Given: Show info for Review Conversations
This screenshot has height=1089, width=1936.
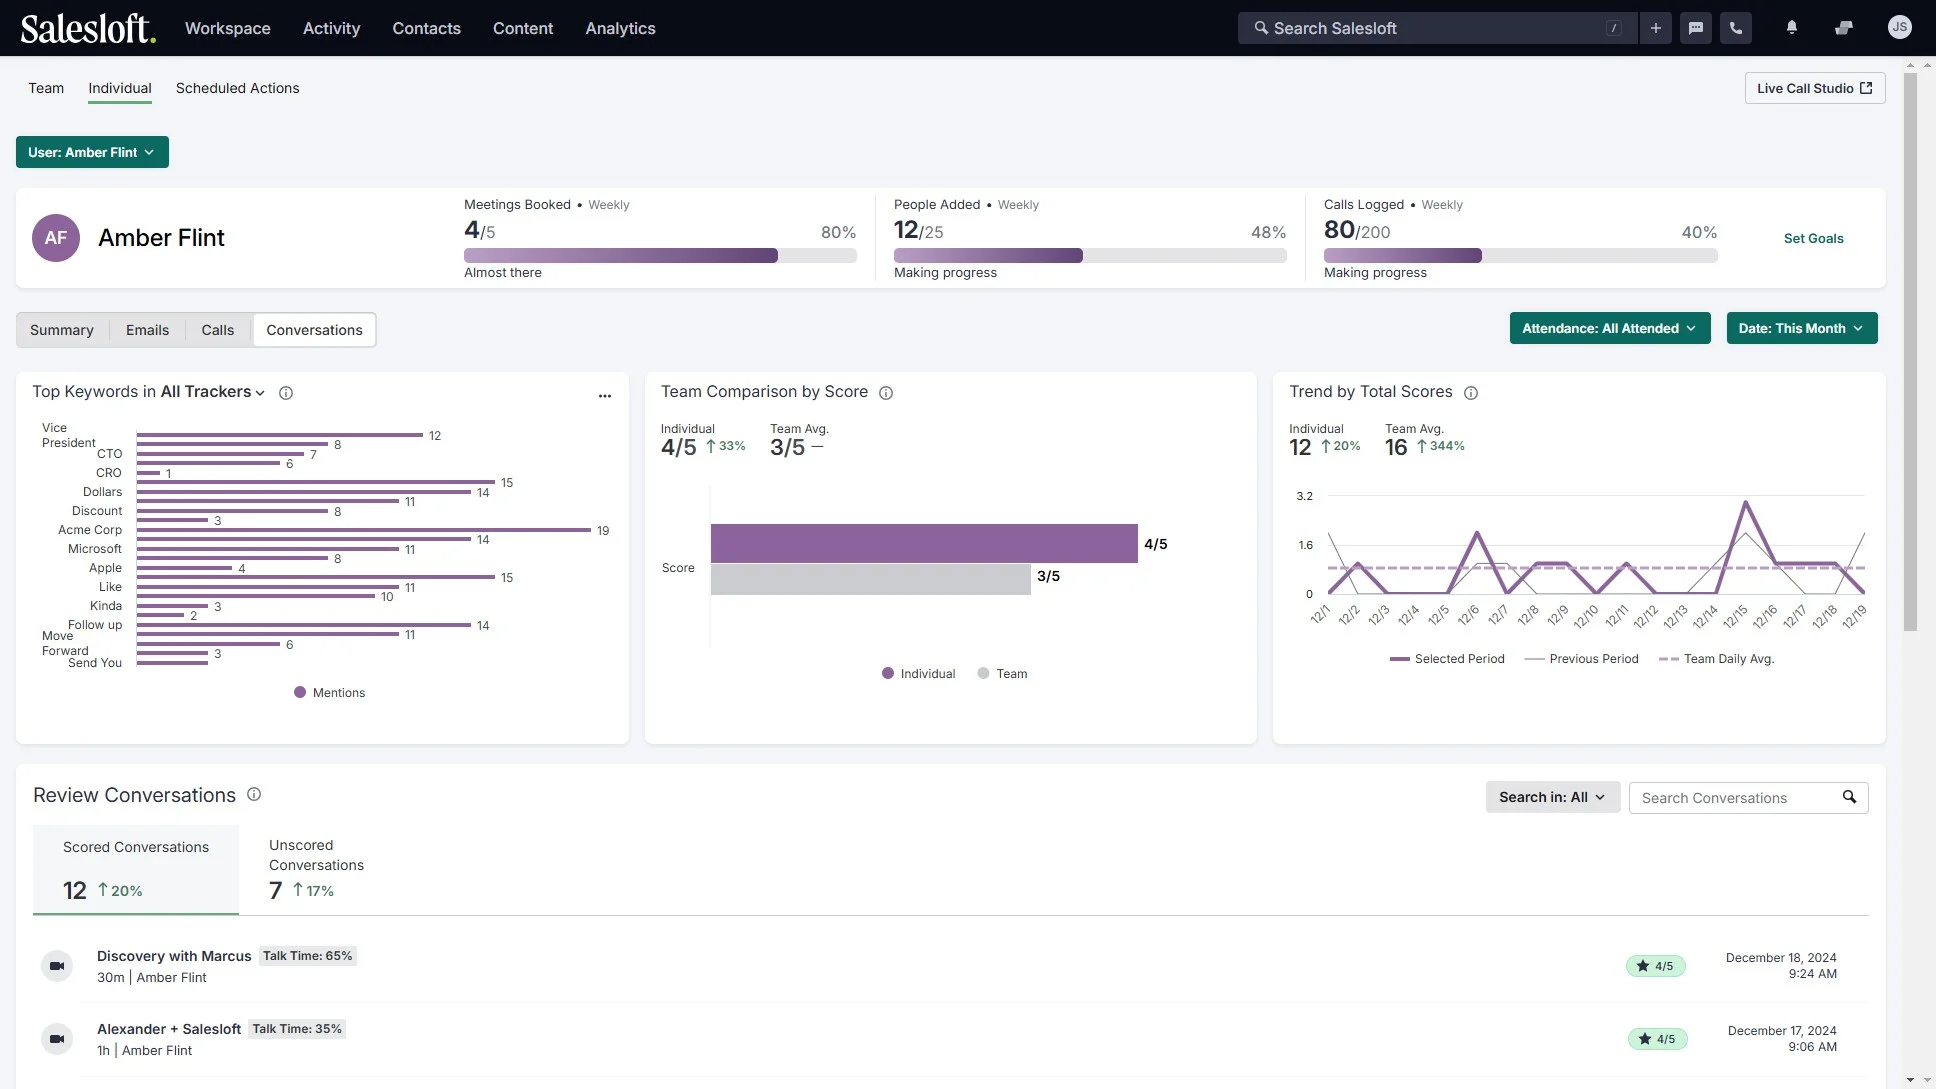Looking at the screenshot, I should click(x=254, y=794).
